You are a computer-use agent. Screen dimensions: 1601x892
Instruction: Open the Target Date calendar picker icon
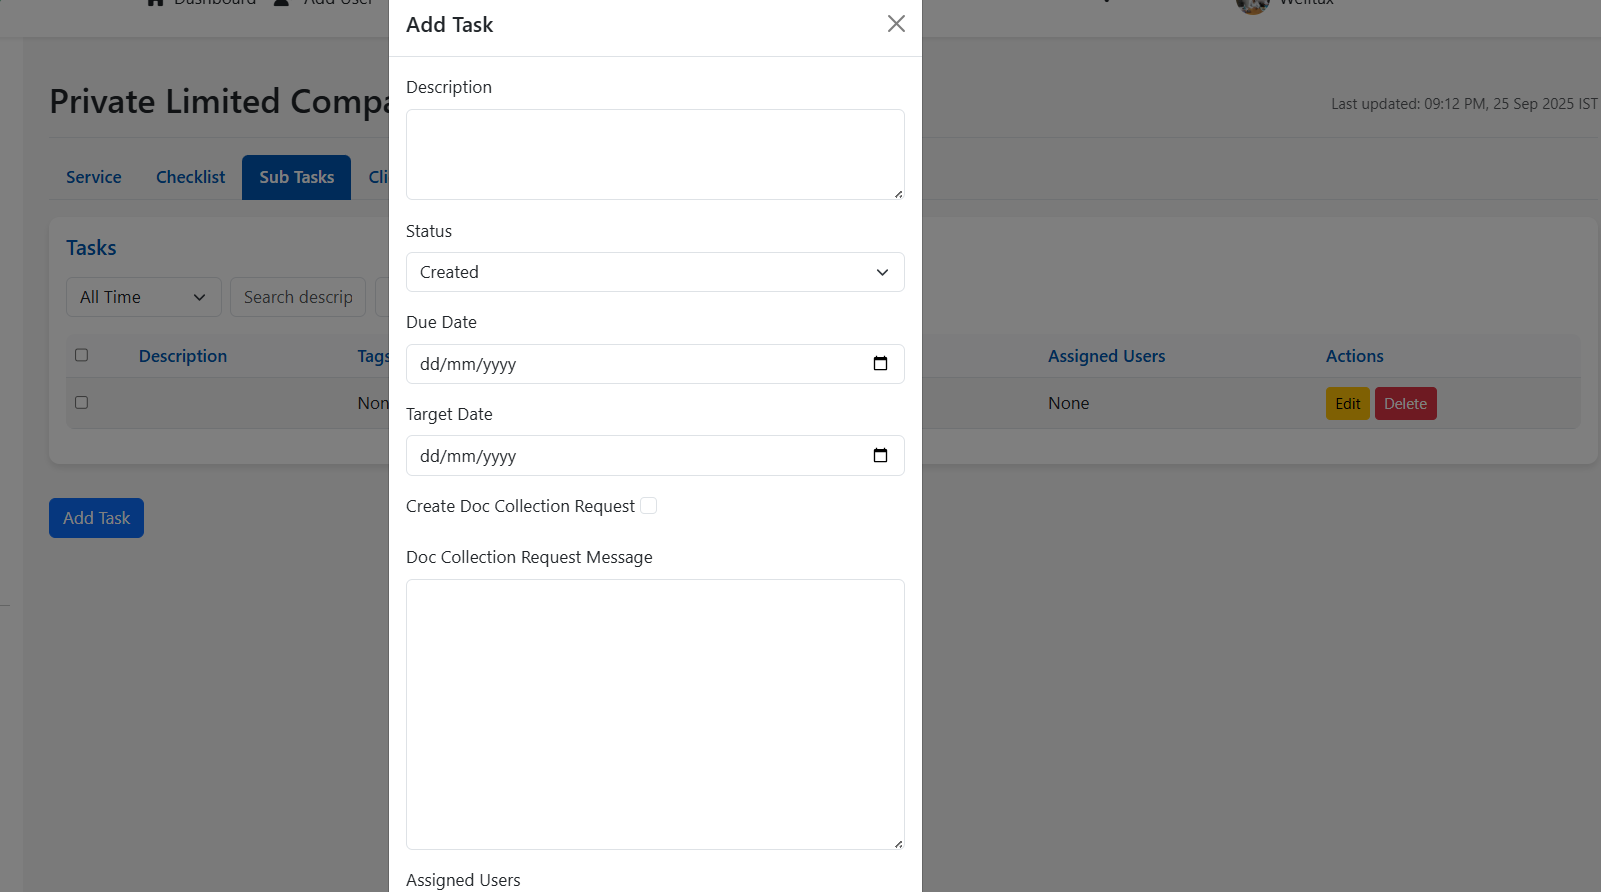[x=880, y=456]
